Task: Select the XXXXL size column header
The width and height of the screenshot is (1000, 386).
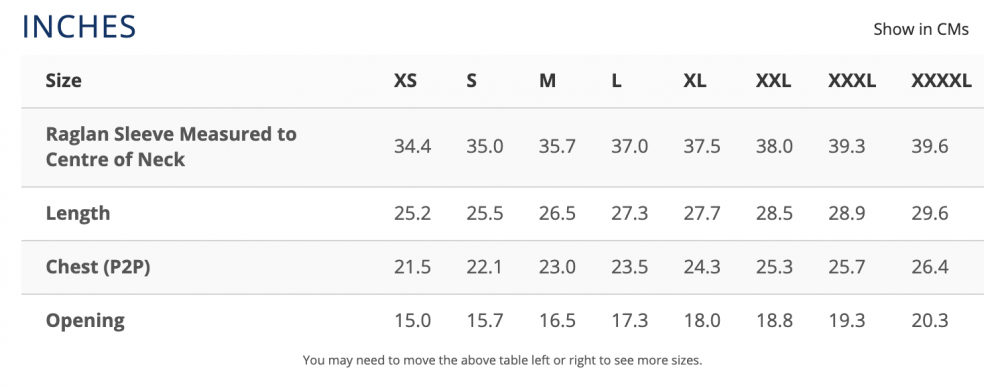Action: (x=941, y=81)
